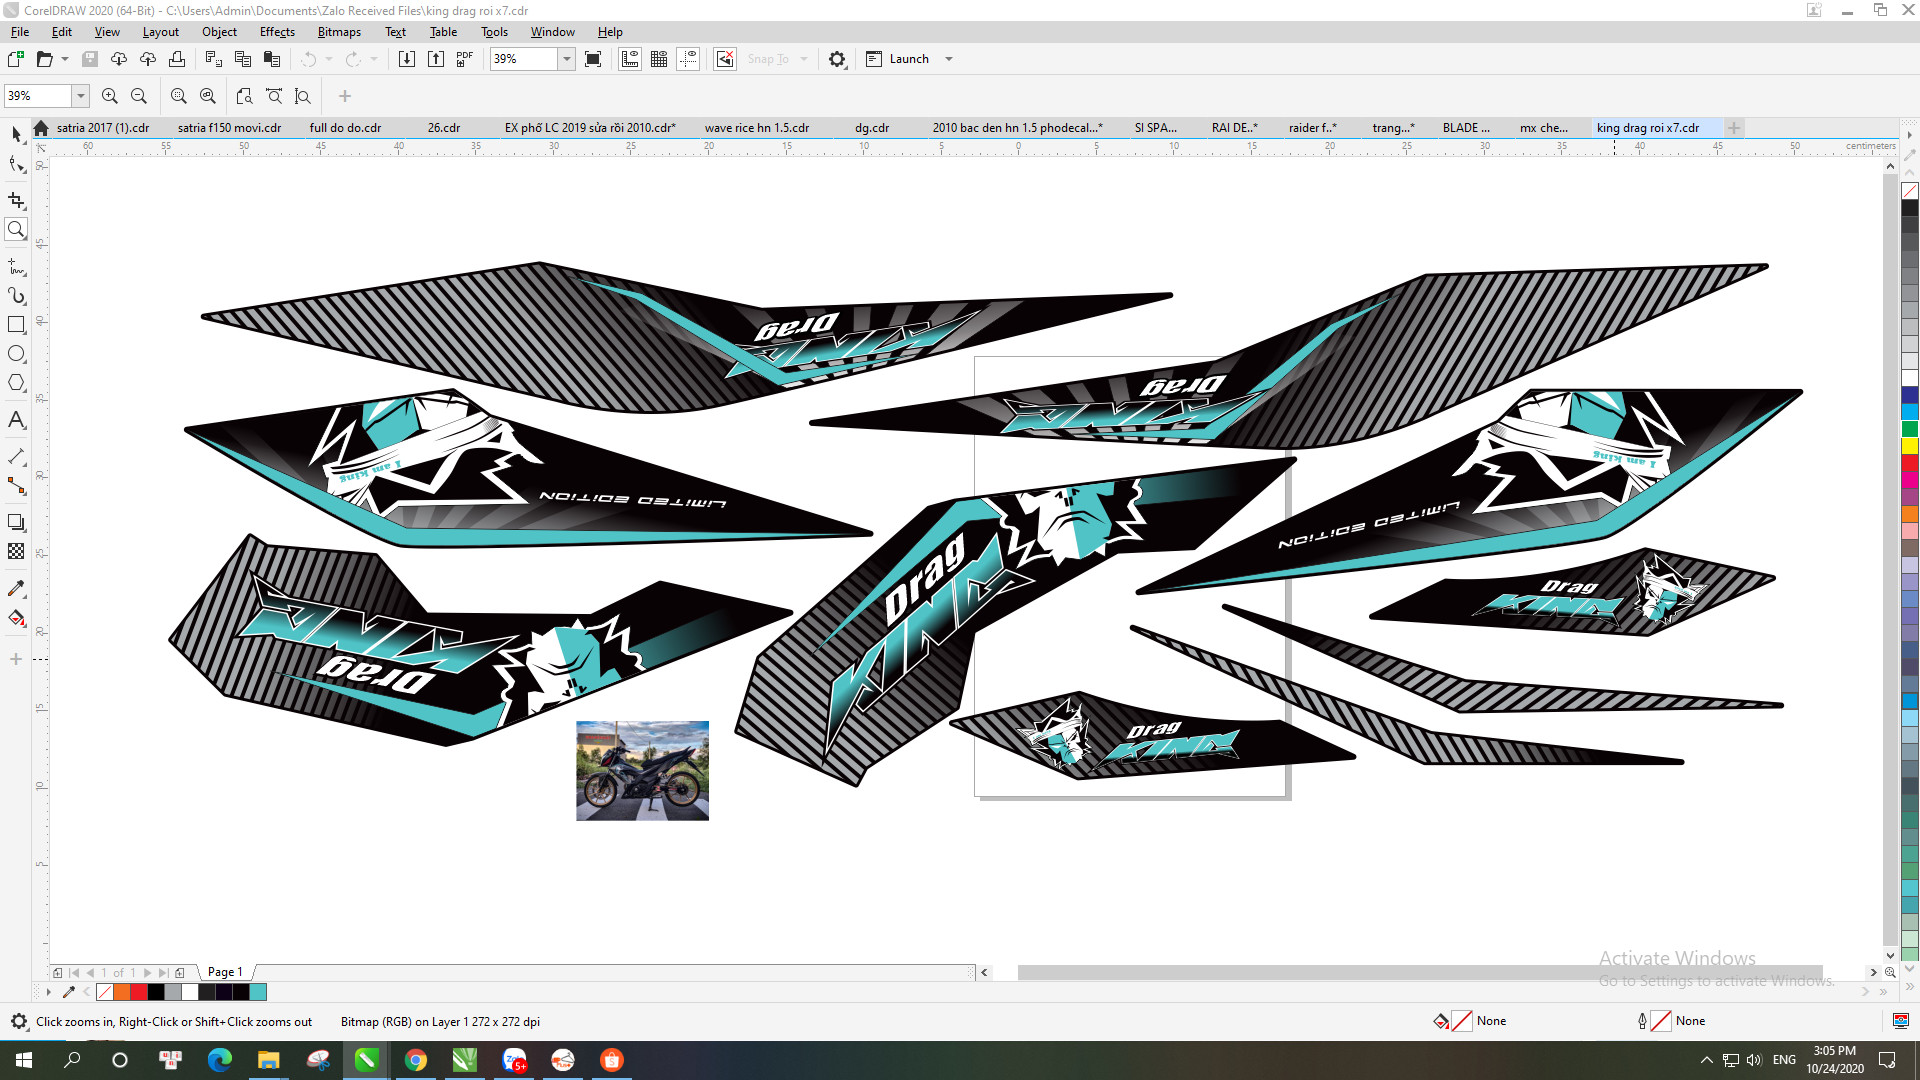The image size is (1920, 1080).
Task: Click the Launch button
Action: tap(900, 59)
